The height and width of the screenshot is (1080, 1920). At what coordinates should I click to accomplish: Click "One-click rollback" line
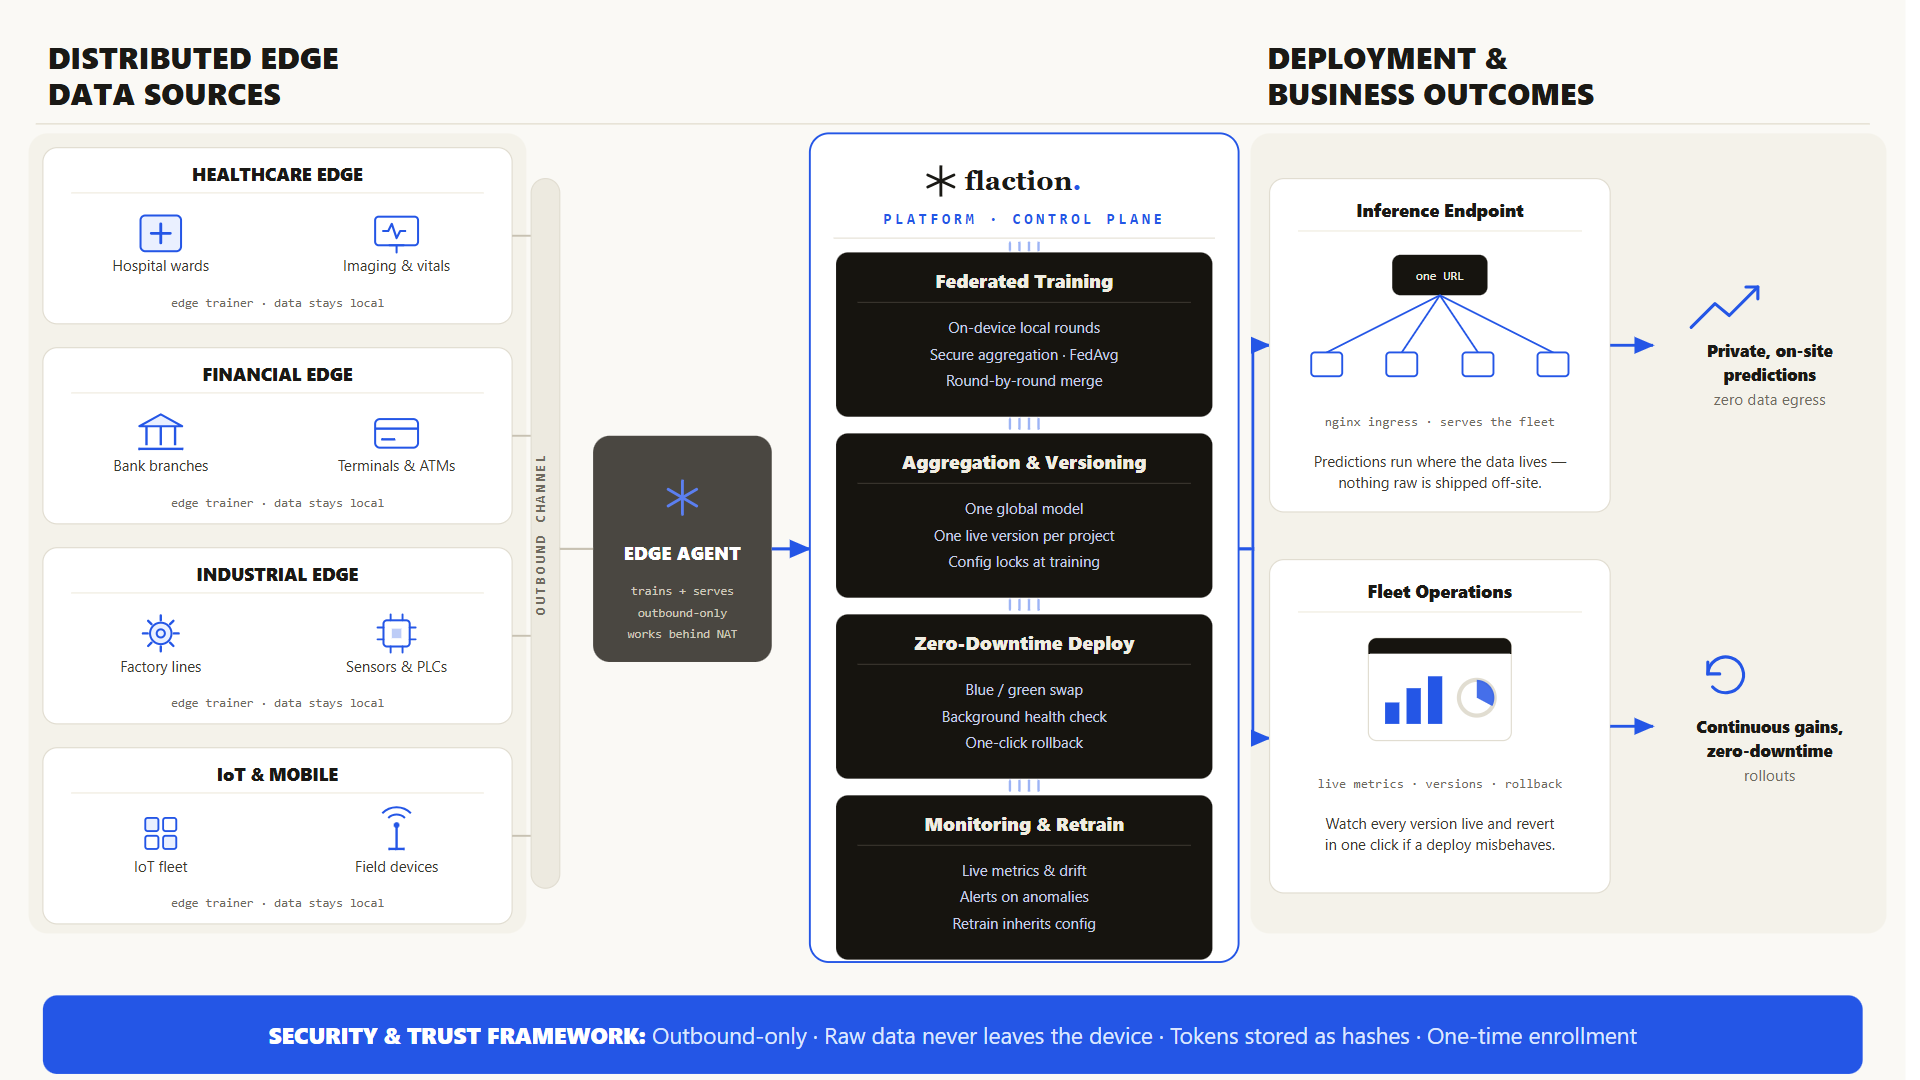click(x=1024, y=743)
